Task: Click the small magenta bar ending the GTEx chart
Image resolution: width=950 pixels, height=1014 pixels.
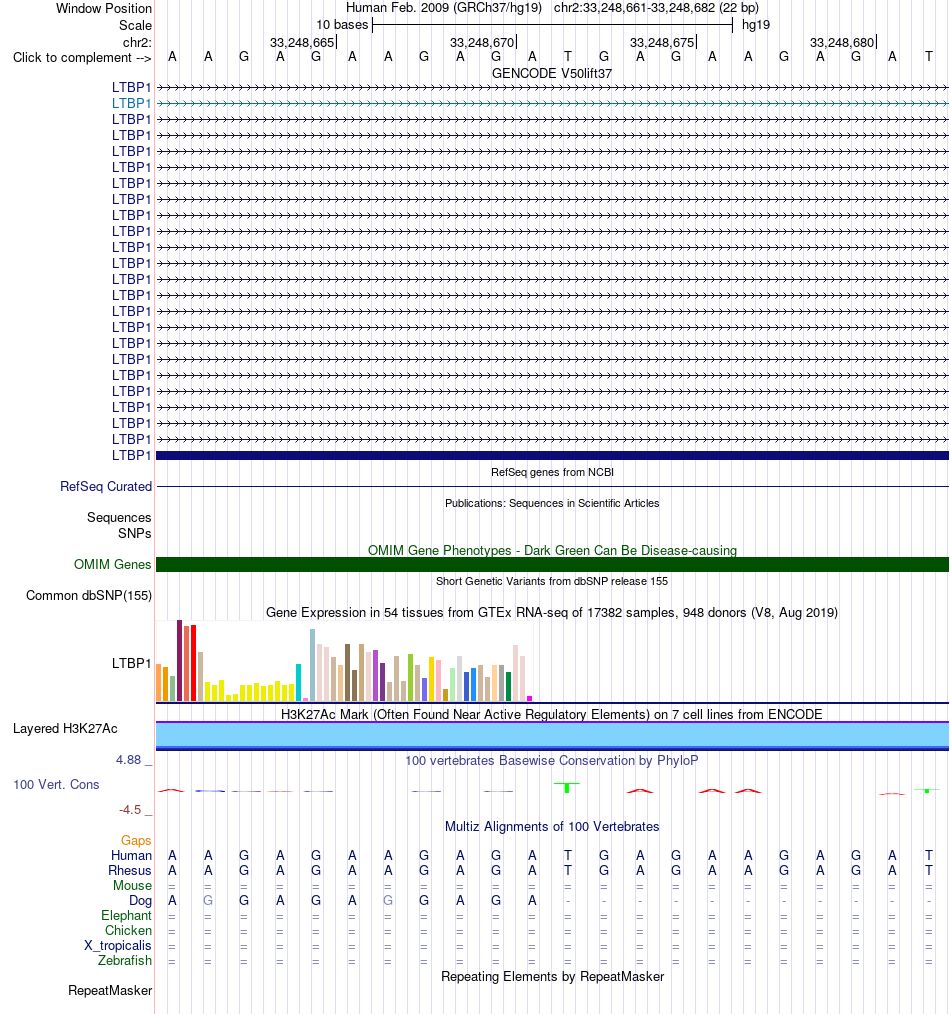Action: [x=530, y=698]
